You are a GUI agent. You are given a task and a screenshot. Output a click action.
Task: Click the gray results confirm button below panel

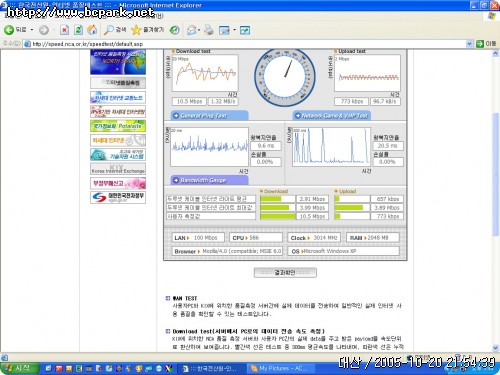285,273
